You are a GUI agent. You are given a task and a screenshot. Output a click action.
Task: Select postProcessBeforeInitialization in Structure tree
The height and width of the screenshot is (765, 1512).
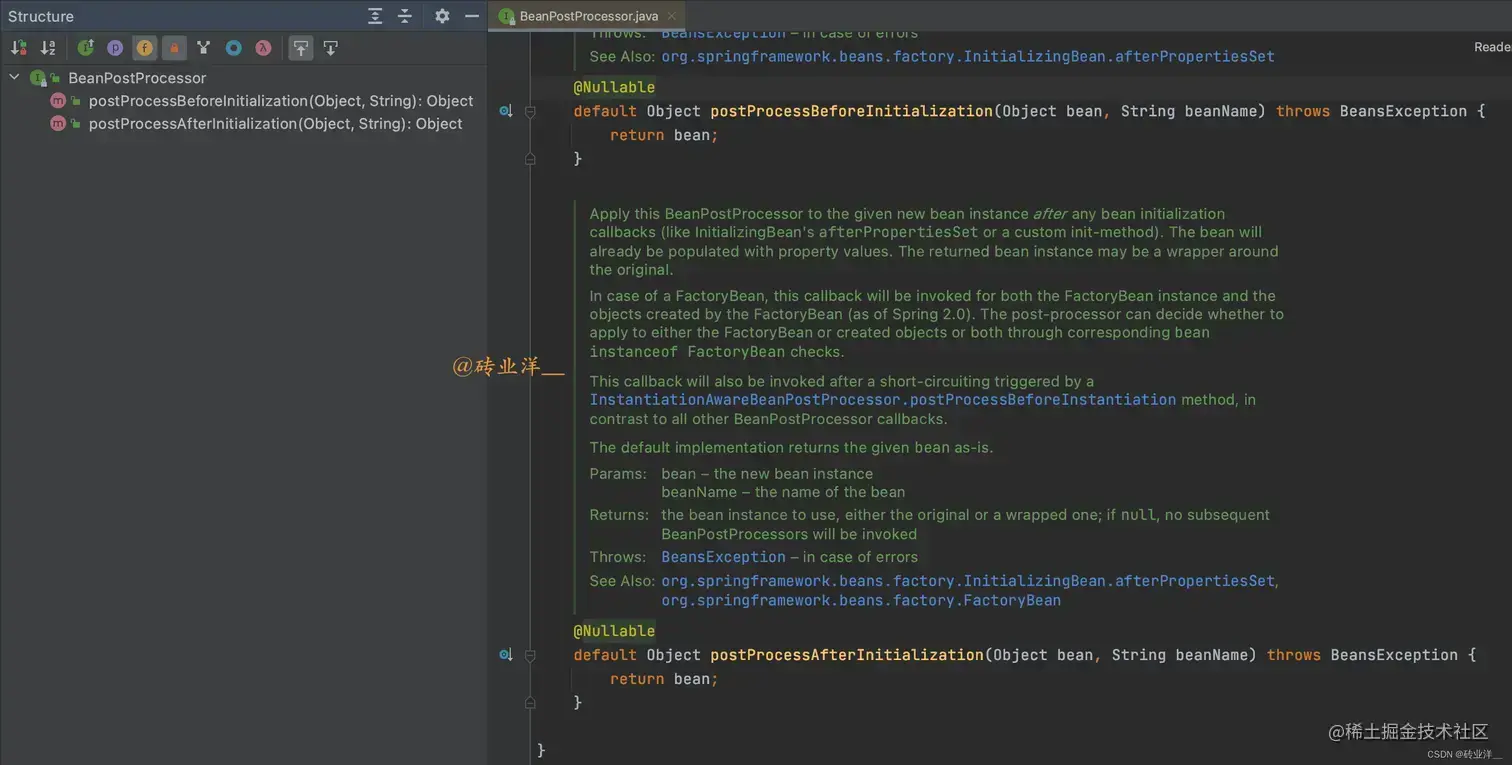[281, 101]
